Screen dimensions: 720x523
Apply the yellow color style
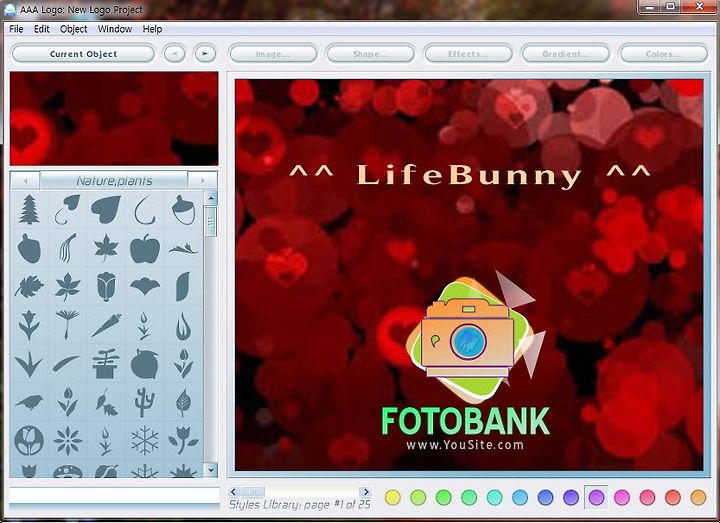click(393, 497)
